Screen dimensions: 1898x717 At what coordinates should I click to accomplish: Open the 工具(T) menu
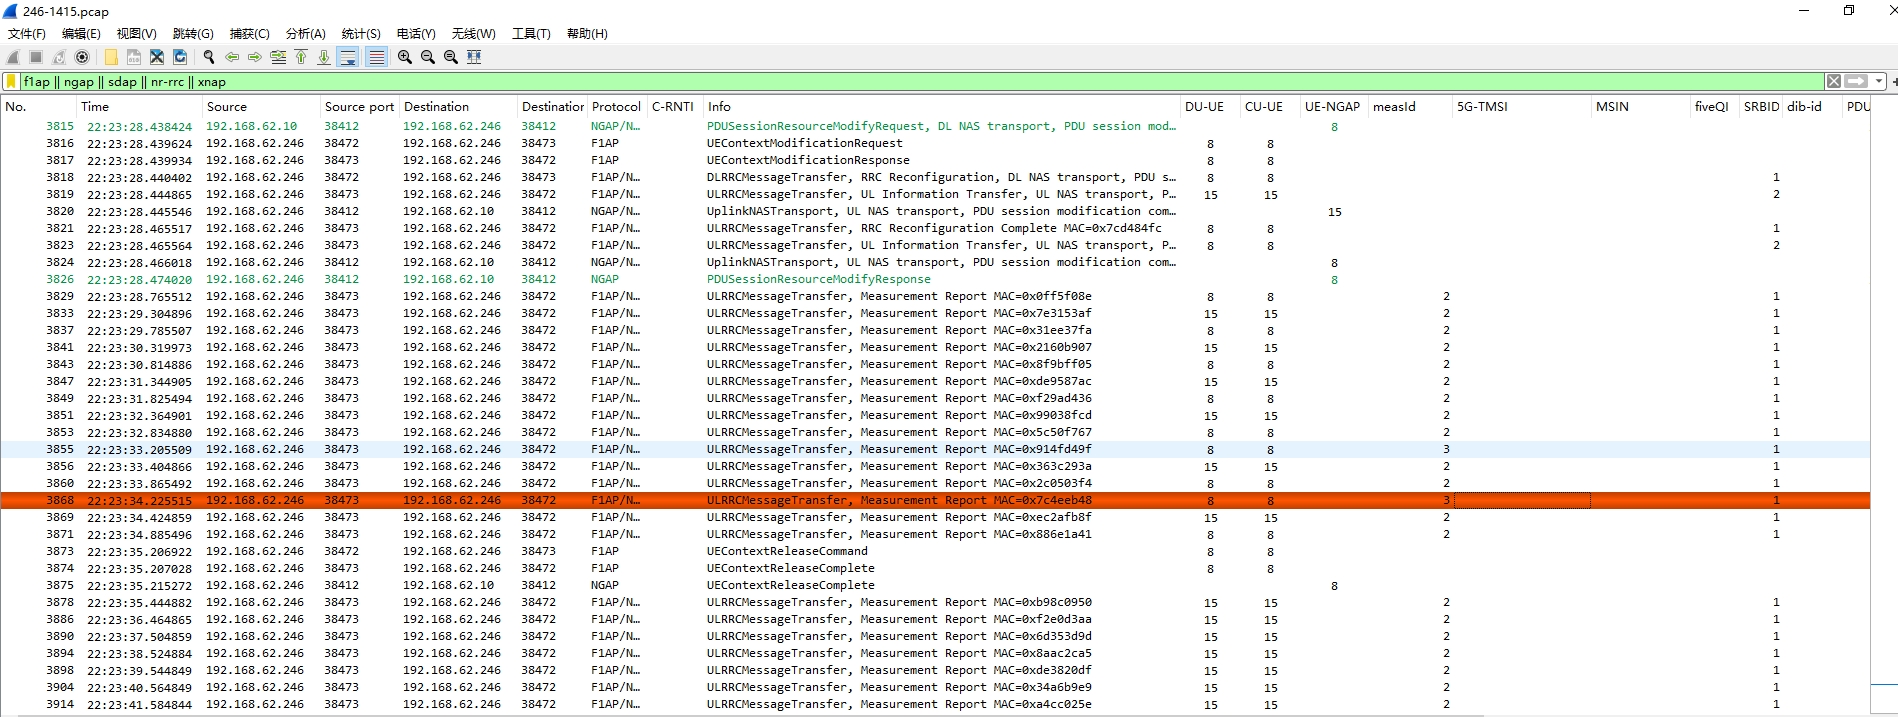coord(531,34)
